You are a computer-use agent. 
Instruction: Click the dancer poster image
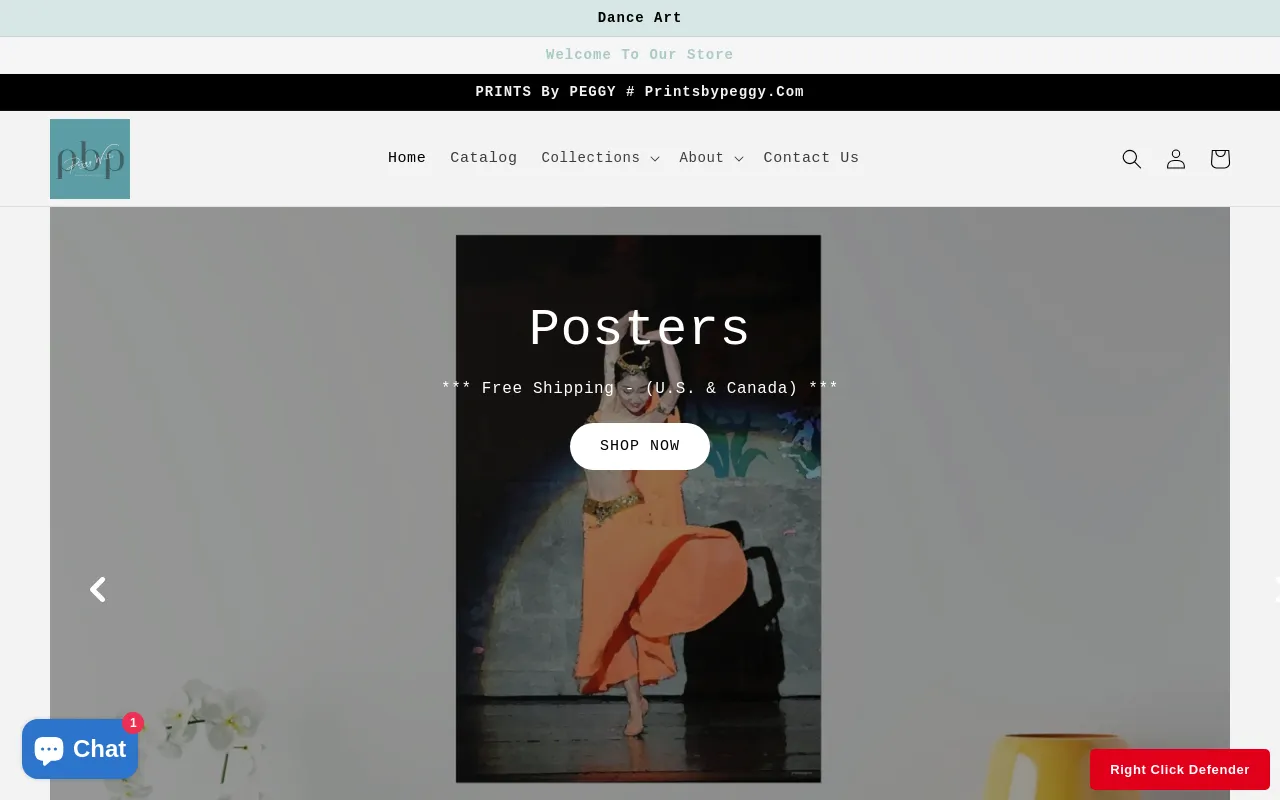(638, 509)
